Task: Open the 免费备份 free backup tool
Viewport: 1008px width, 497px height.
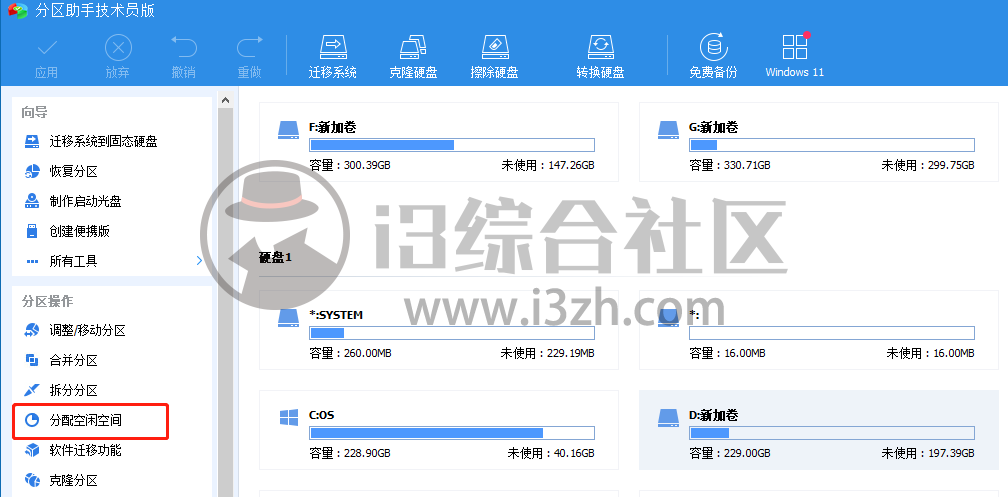Action: (x=713, y=57)
